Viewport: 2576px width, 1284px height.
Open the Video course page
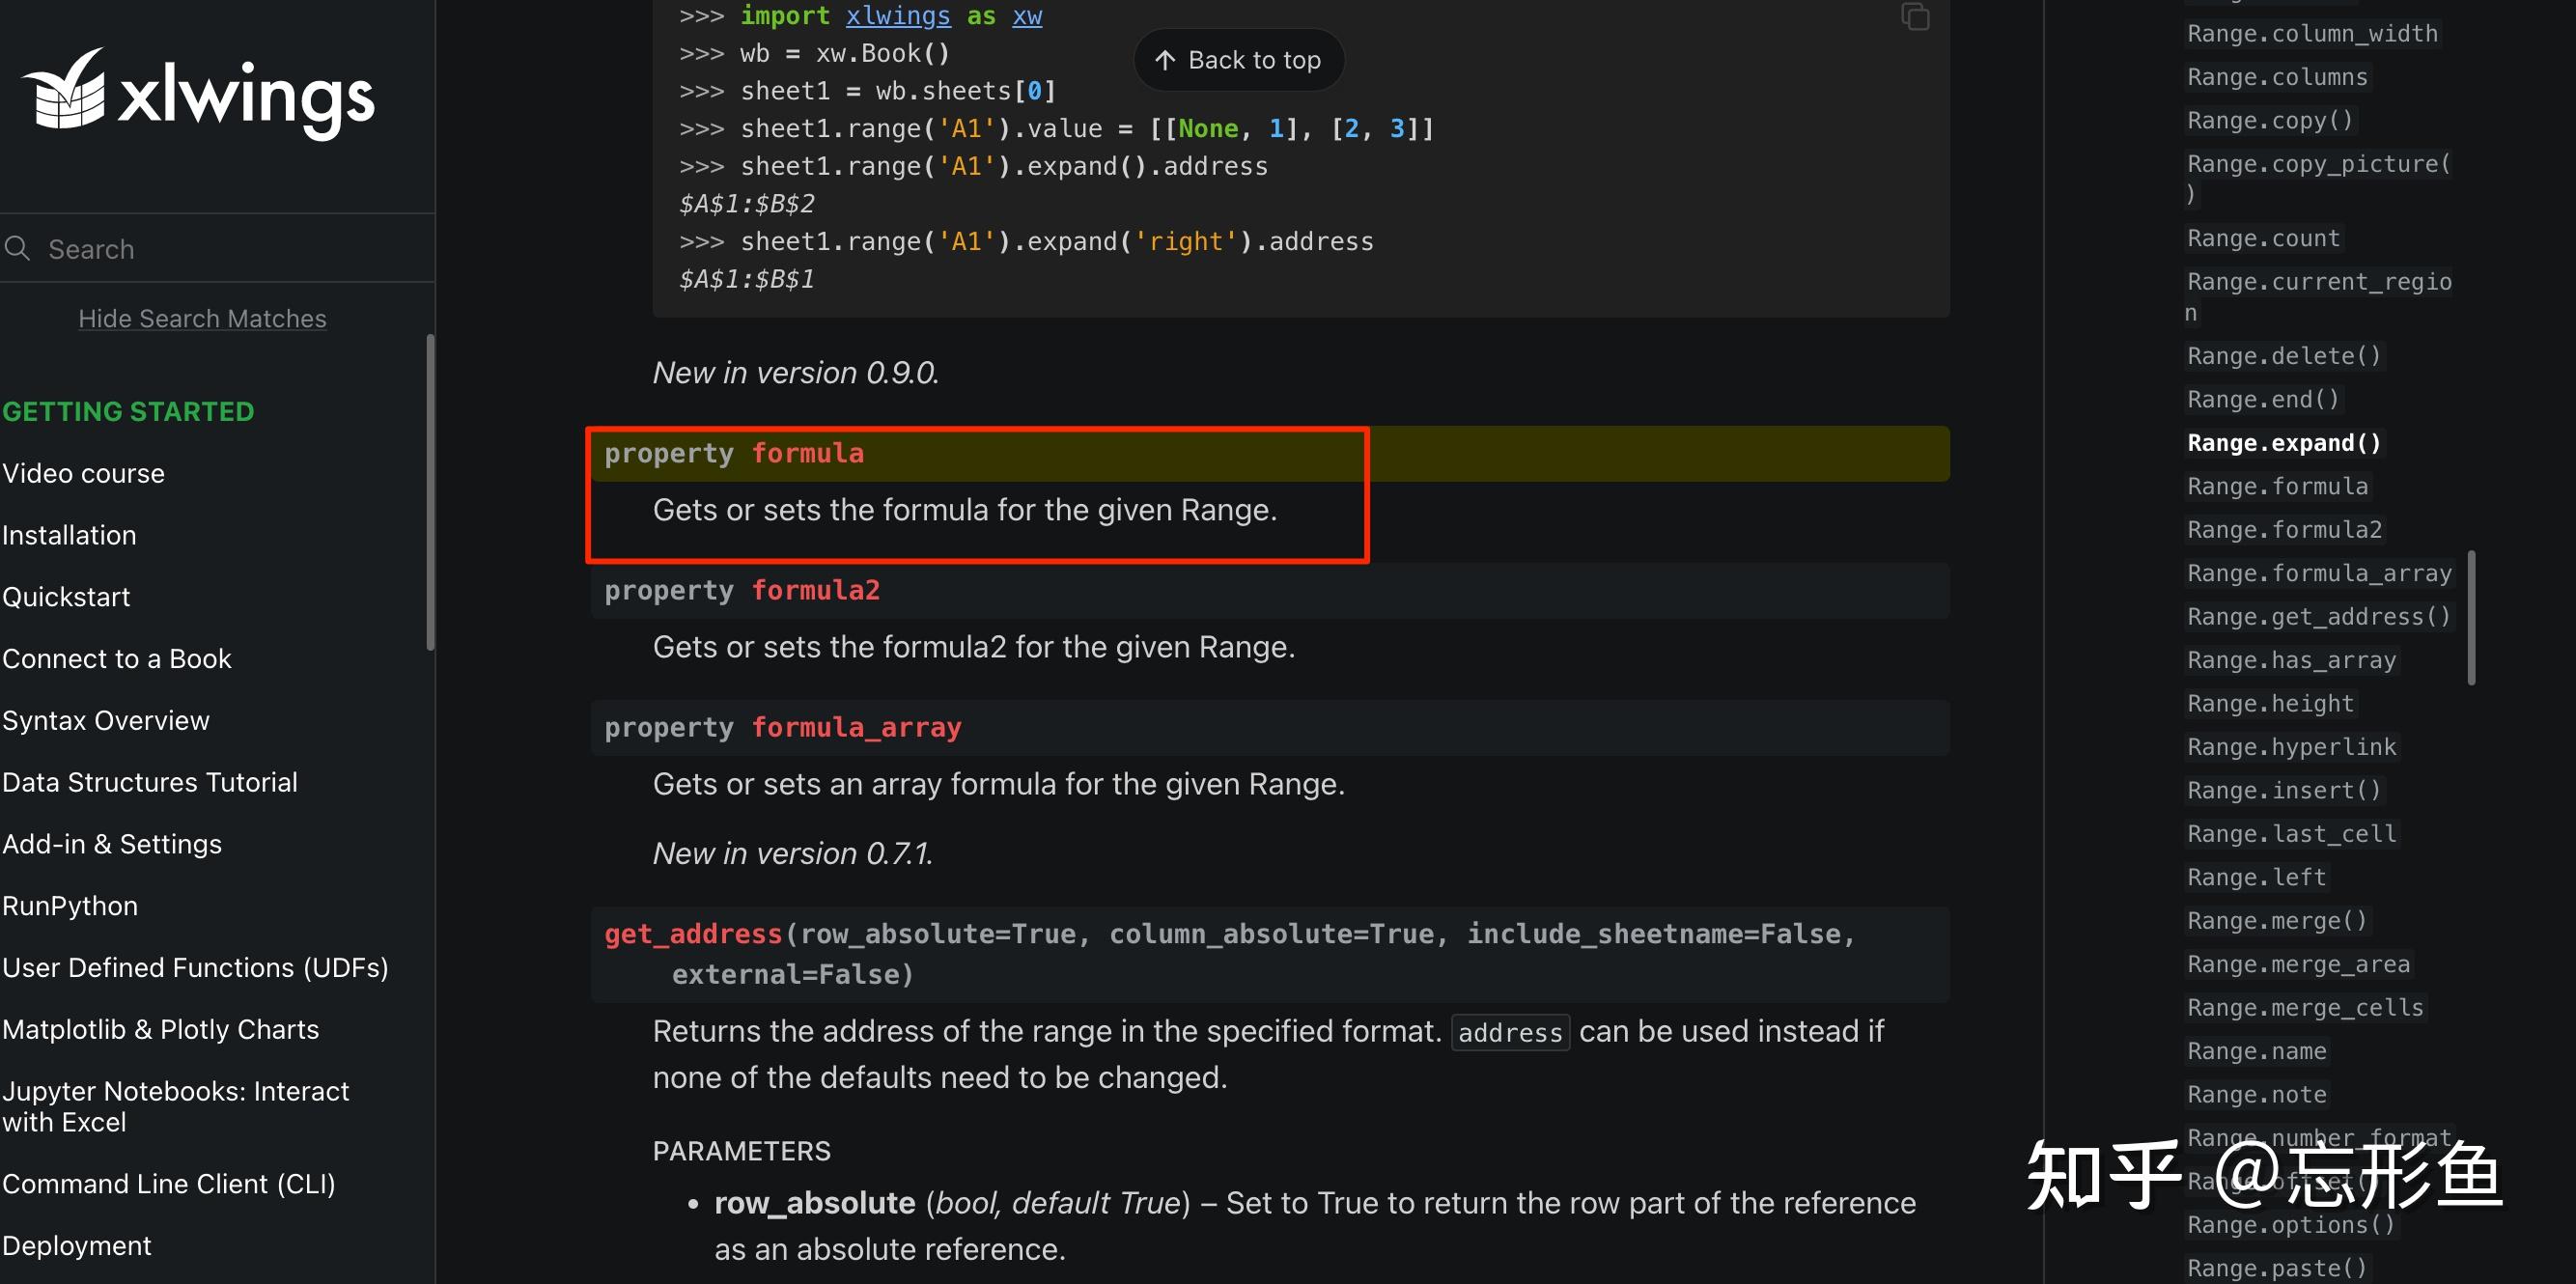(83, 473)
